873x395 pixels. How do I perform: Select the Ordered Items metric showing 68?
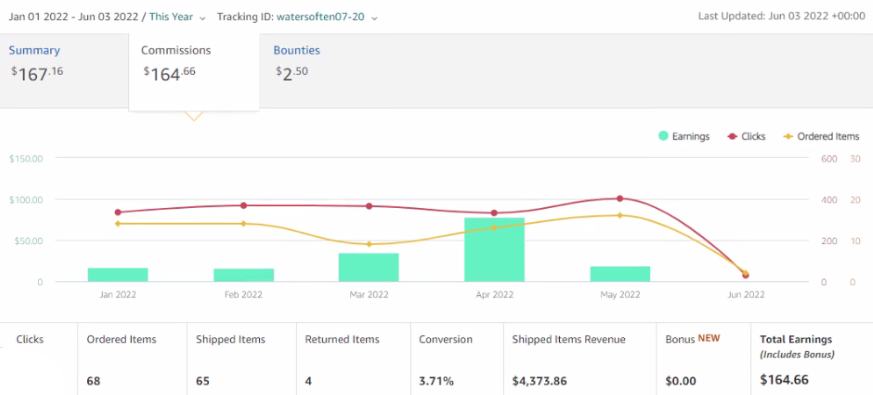132,359
